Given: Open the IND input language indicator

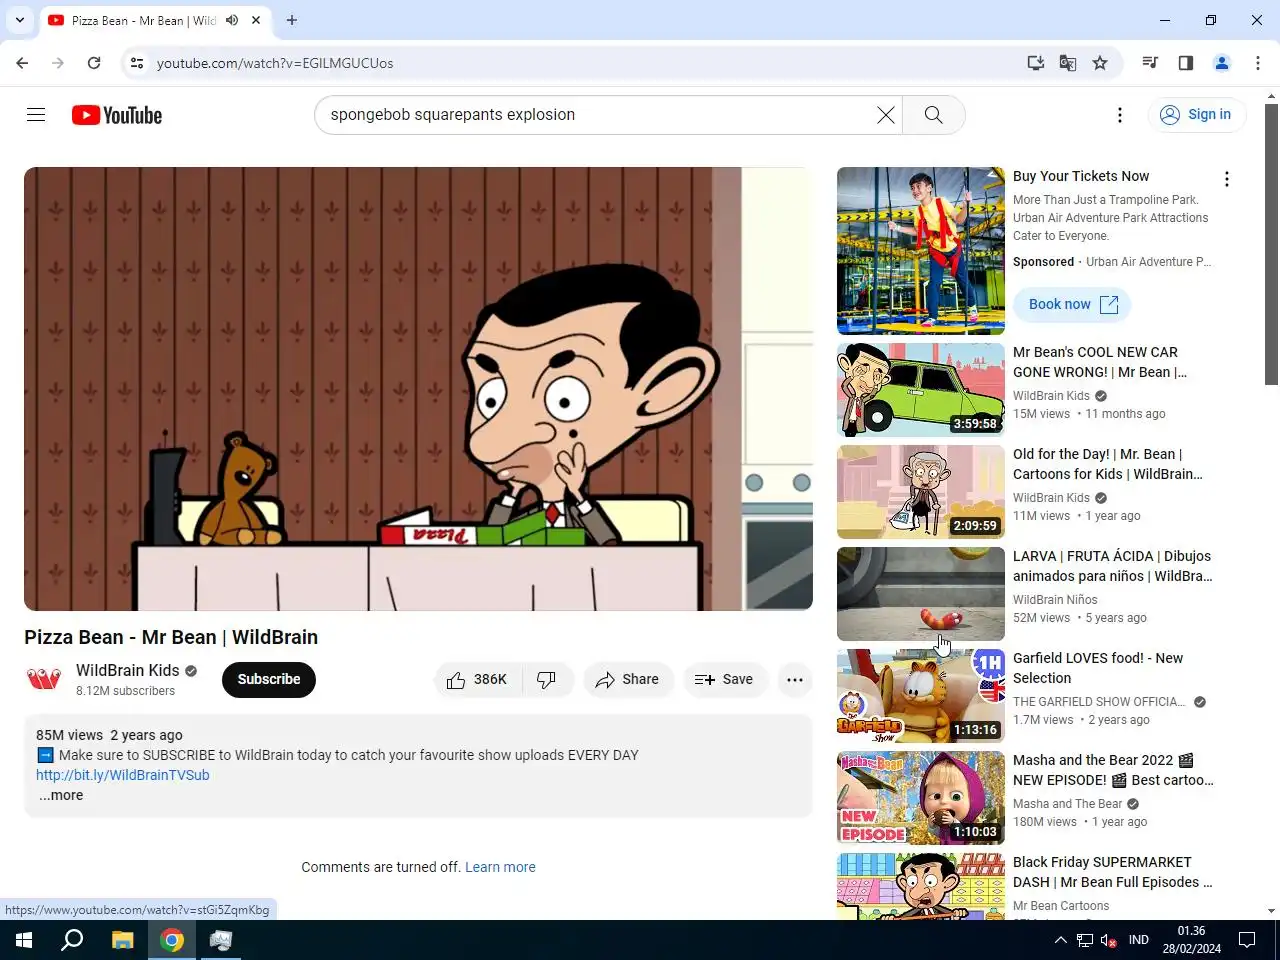Looking at the screenshot, I should click(x=1139, y=940).
